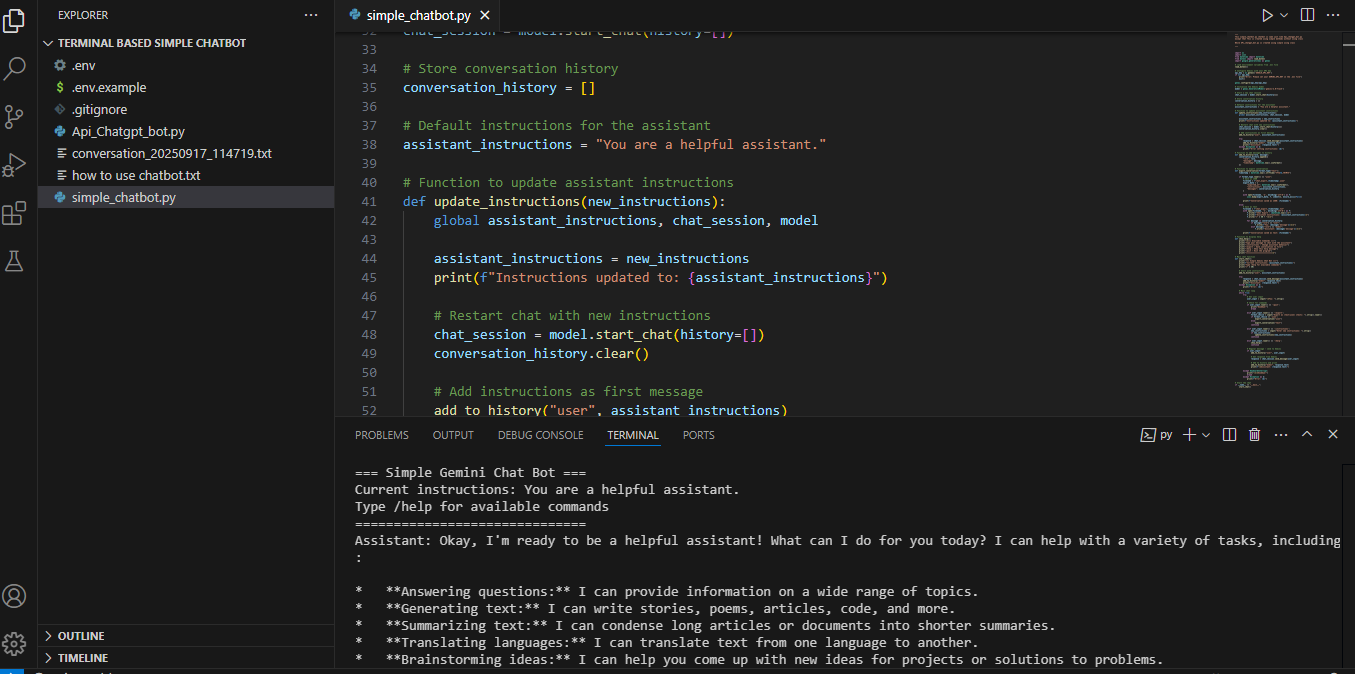Image resolution: width=1355 pixels, height=674 pixels.
Task: Switch to the DEBUG CONSOLE tab
Action: (540, 435)
